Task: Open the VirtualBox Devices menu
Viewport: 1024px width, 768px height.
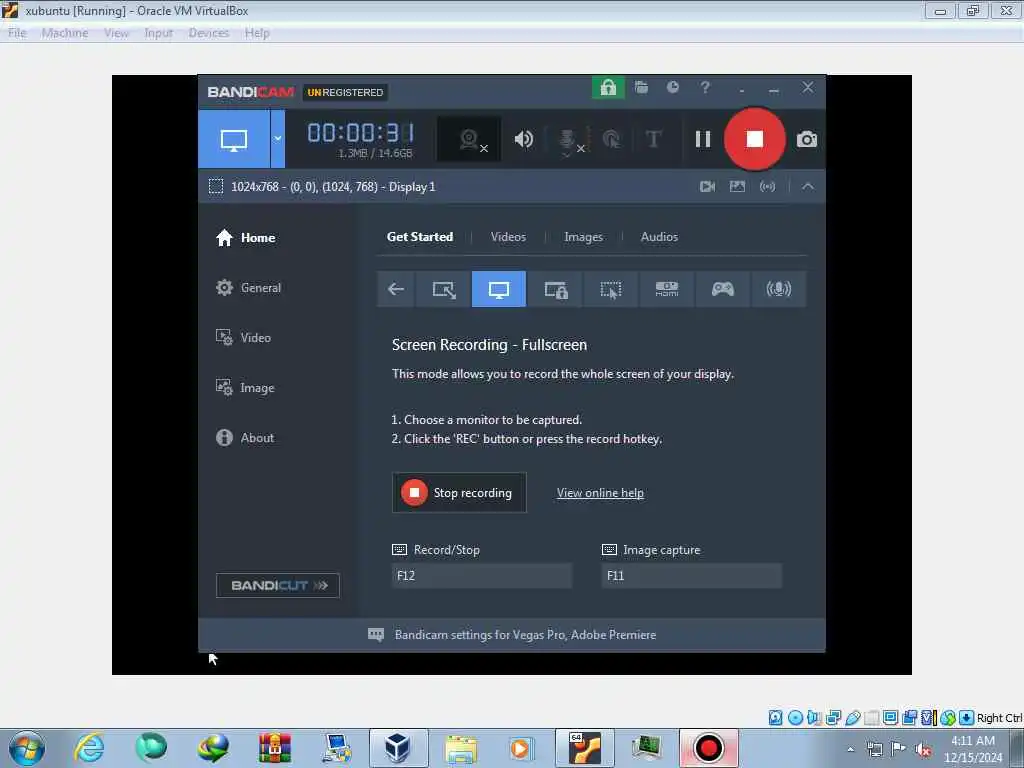Action: click(x=208, y=33)
